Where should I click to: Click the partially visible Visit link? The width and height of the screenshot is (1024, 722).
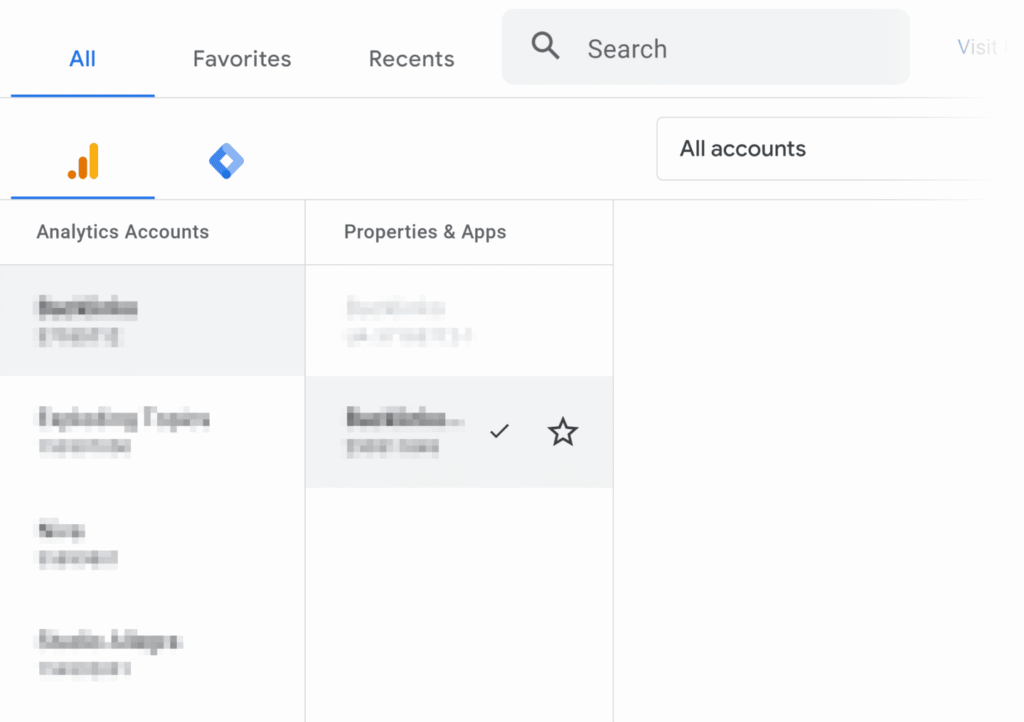coord(976,47)
